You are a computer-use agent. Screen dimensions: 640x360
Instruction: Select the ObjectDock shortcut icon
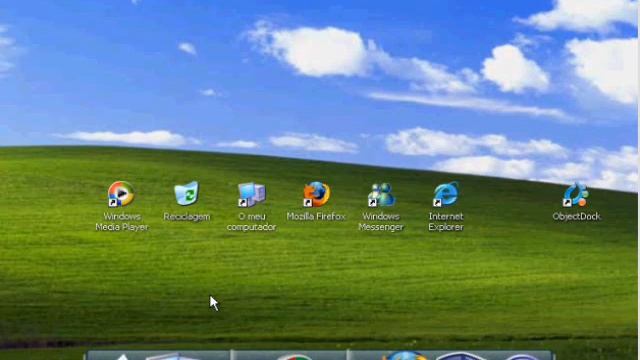[x=576, y=194]
